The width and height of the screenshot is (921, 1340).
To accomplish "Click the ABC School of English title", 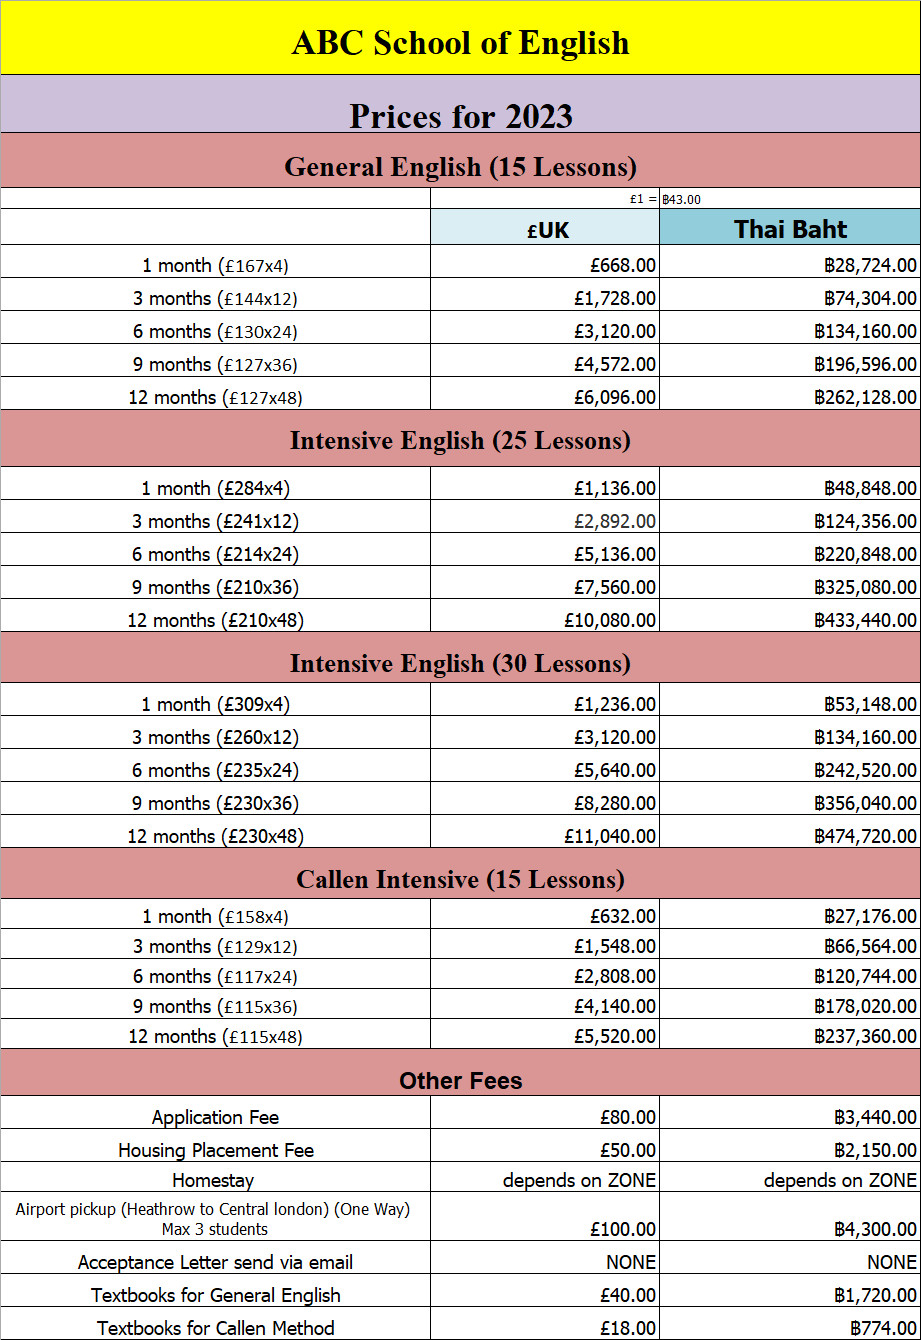I will (460, 42).
